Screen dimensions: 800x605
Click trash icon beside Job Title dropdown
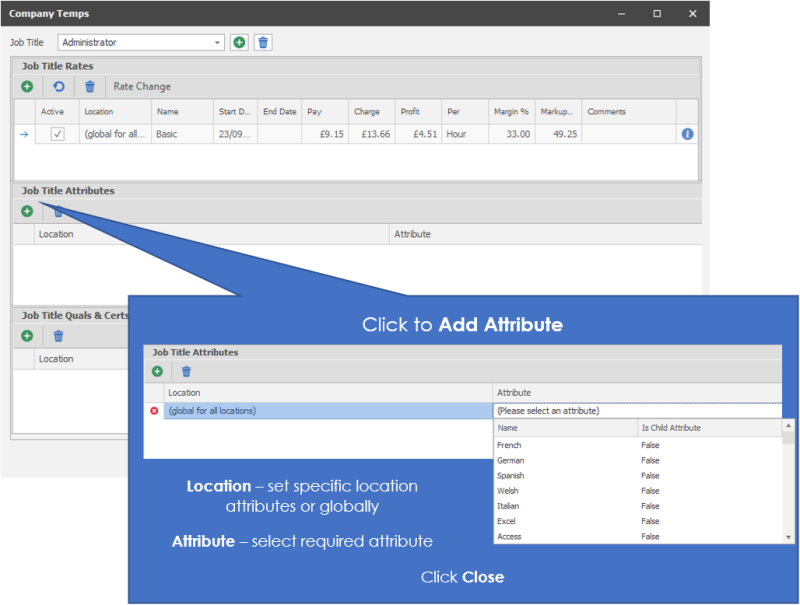point(262,42)
